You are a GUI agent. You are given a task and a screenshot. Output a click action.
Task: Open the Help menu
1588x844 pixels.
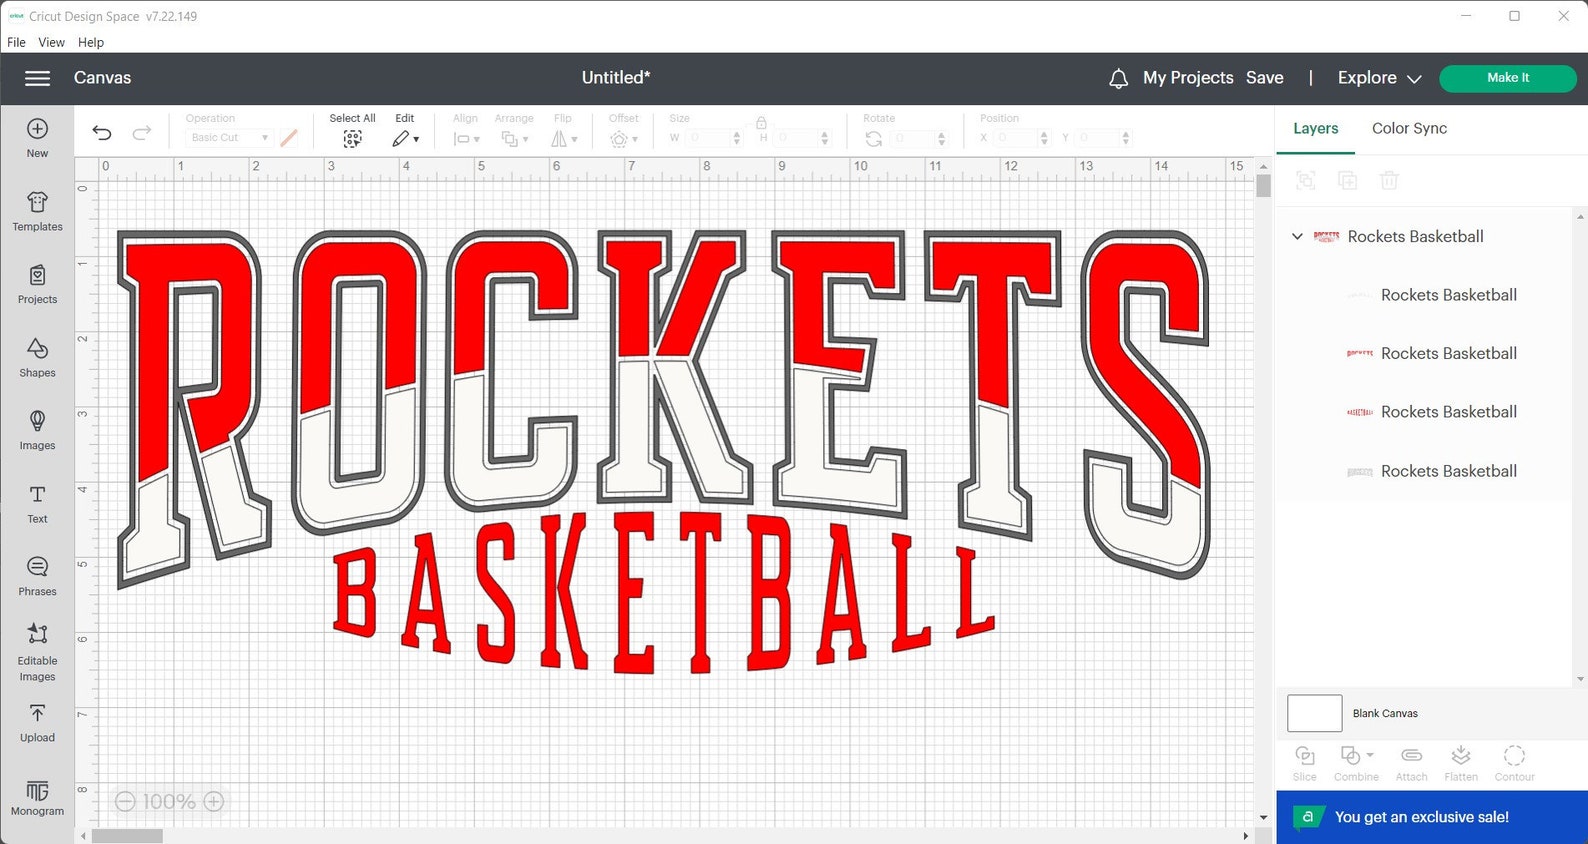click(x=91, y=42)
